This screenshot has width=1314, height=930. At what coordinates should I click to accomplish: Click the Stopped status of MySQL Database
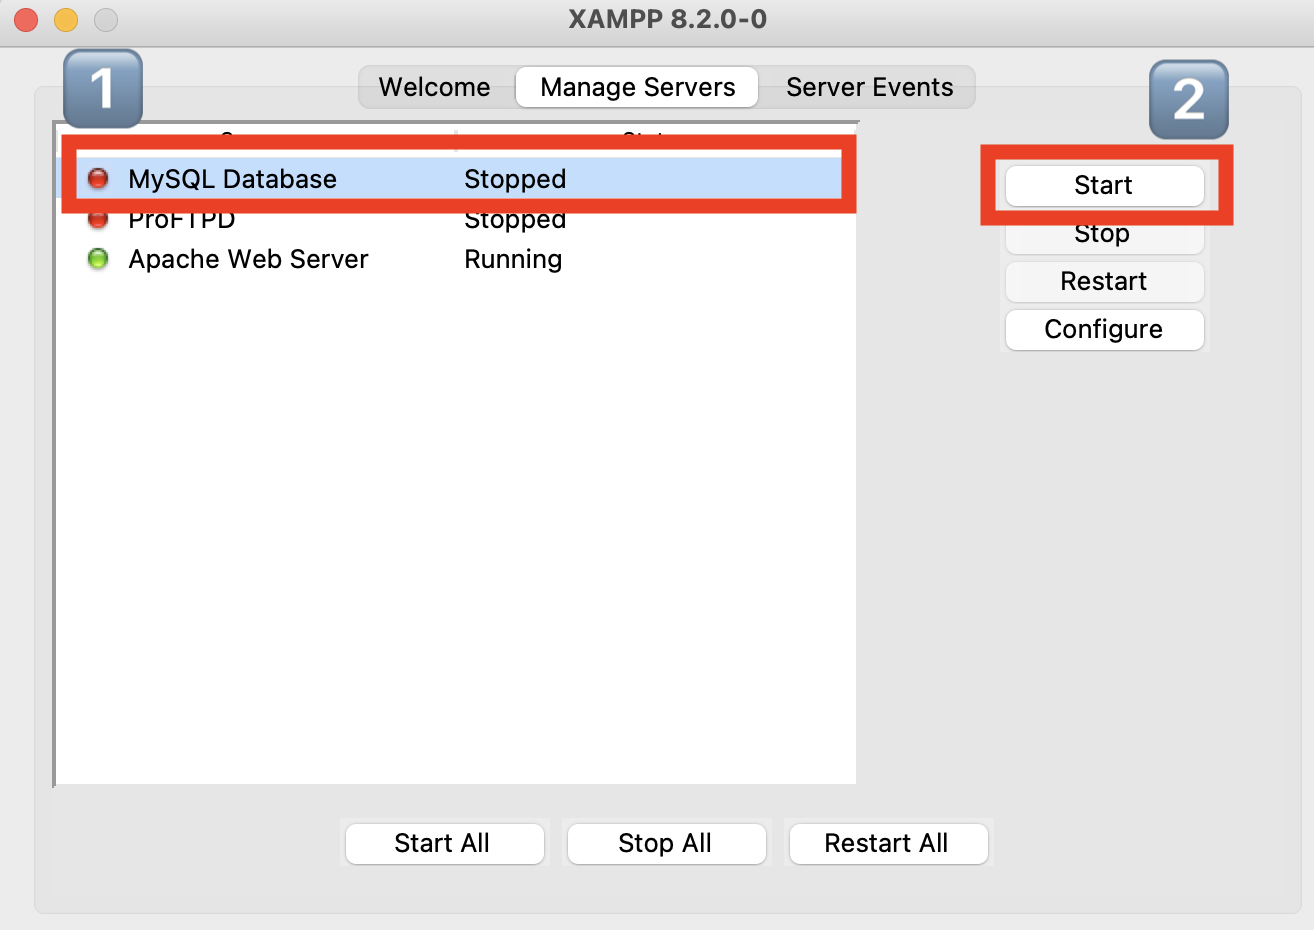pyautogui.click(x=515, y=180)
